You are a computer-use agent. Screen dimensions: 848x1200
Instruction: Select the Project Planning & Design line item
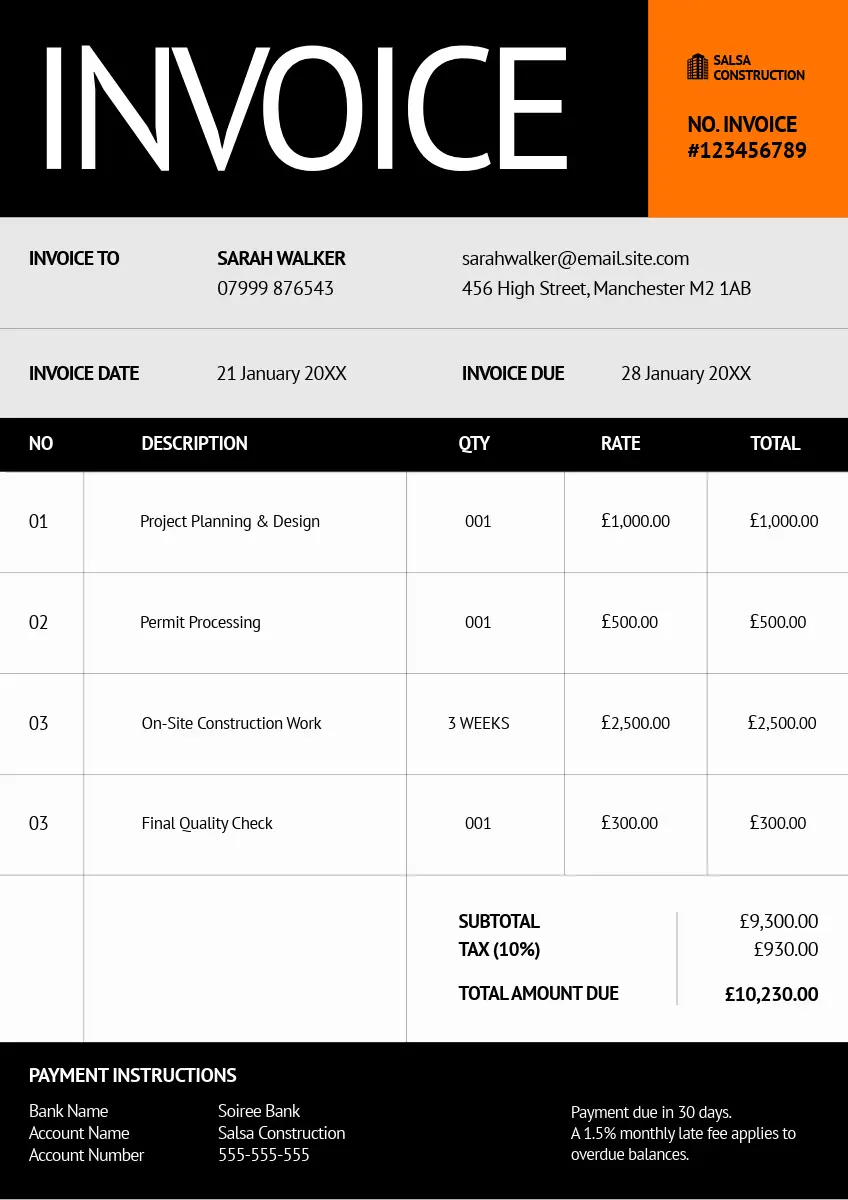coord(230,522)
